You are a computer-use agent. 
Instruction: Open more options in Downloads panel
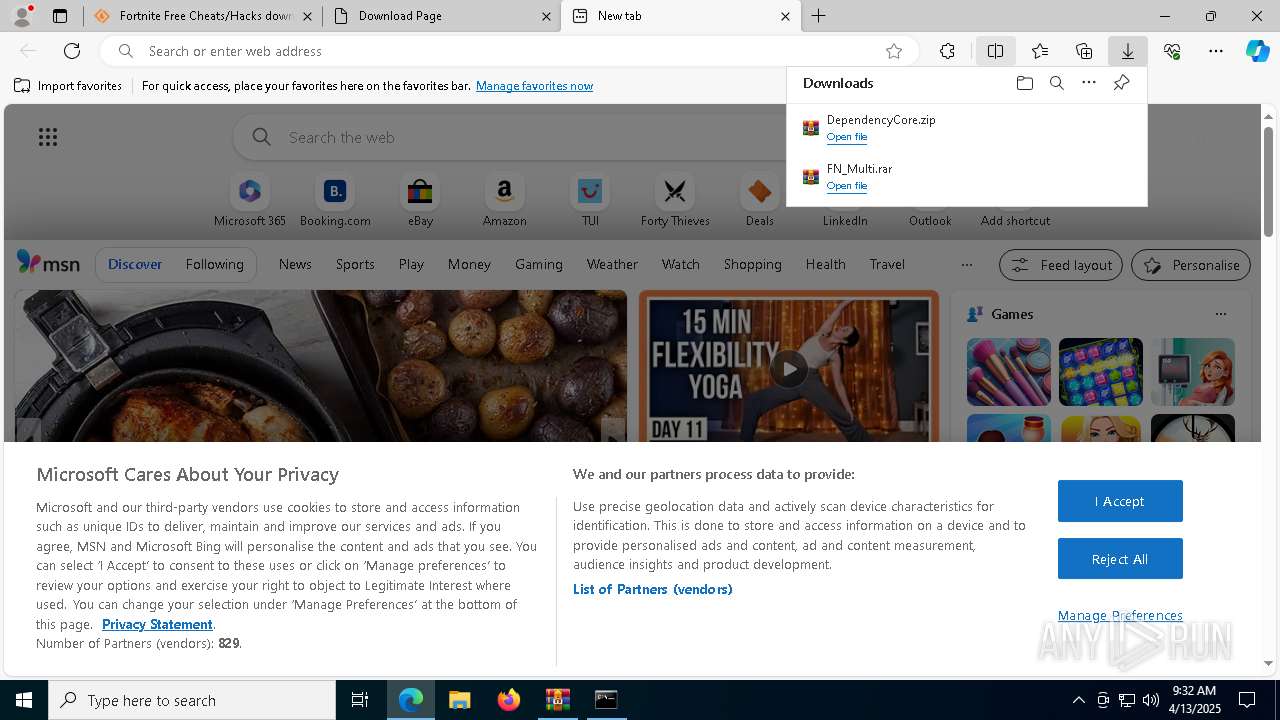1089,83
